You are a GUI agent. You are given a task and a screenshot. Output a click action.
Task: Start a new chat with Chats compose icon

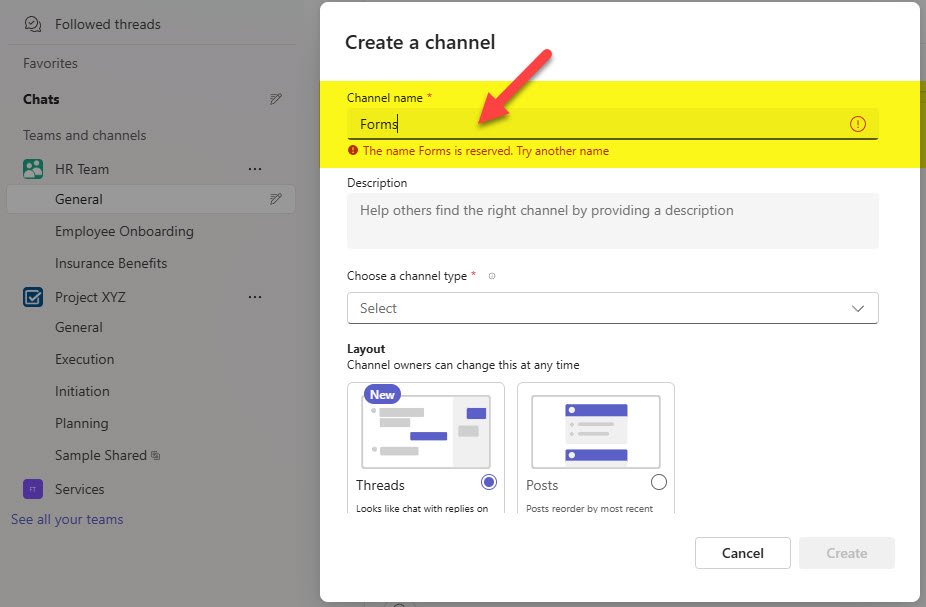[x=276, y=99]
